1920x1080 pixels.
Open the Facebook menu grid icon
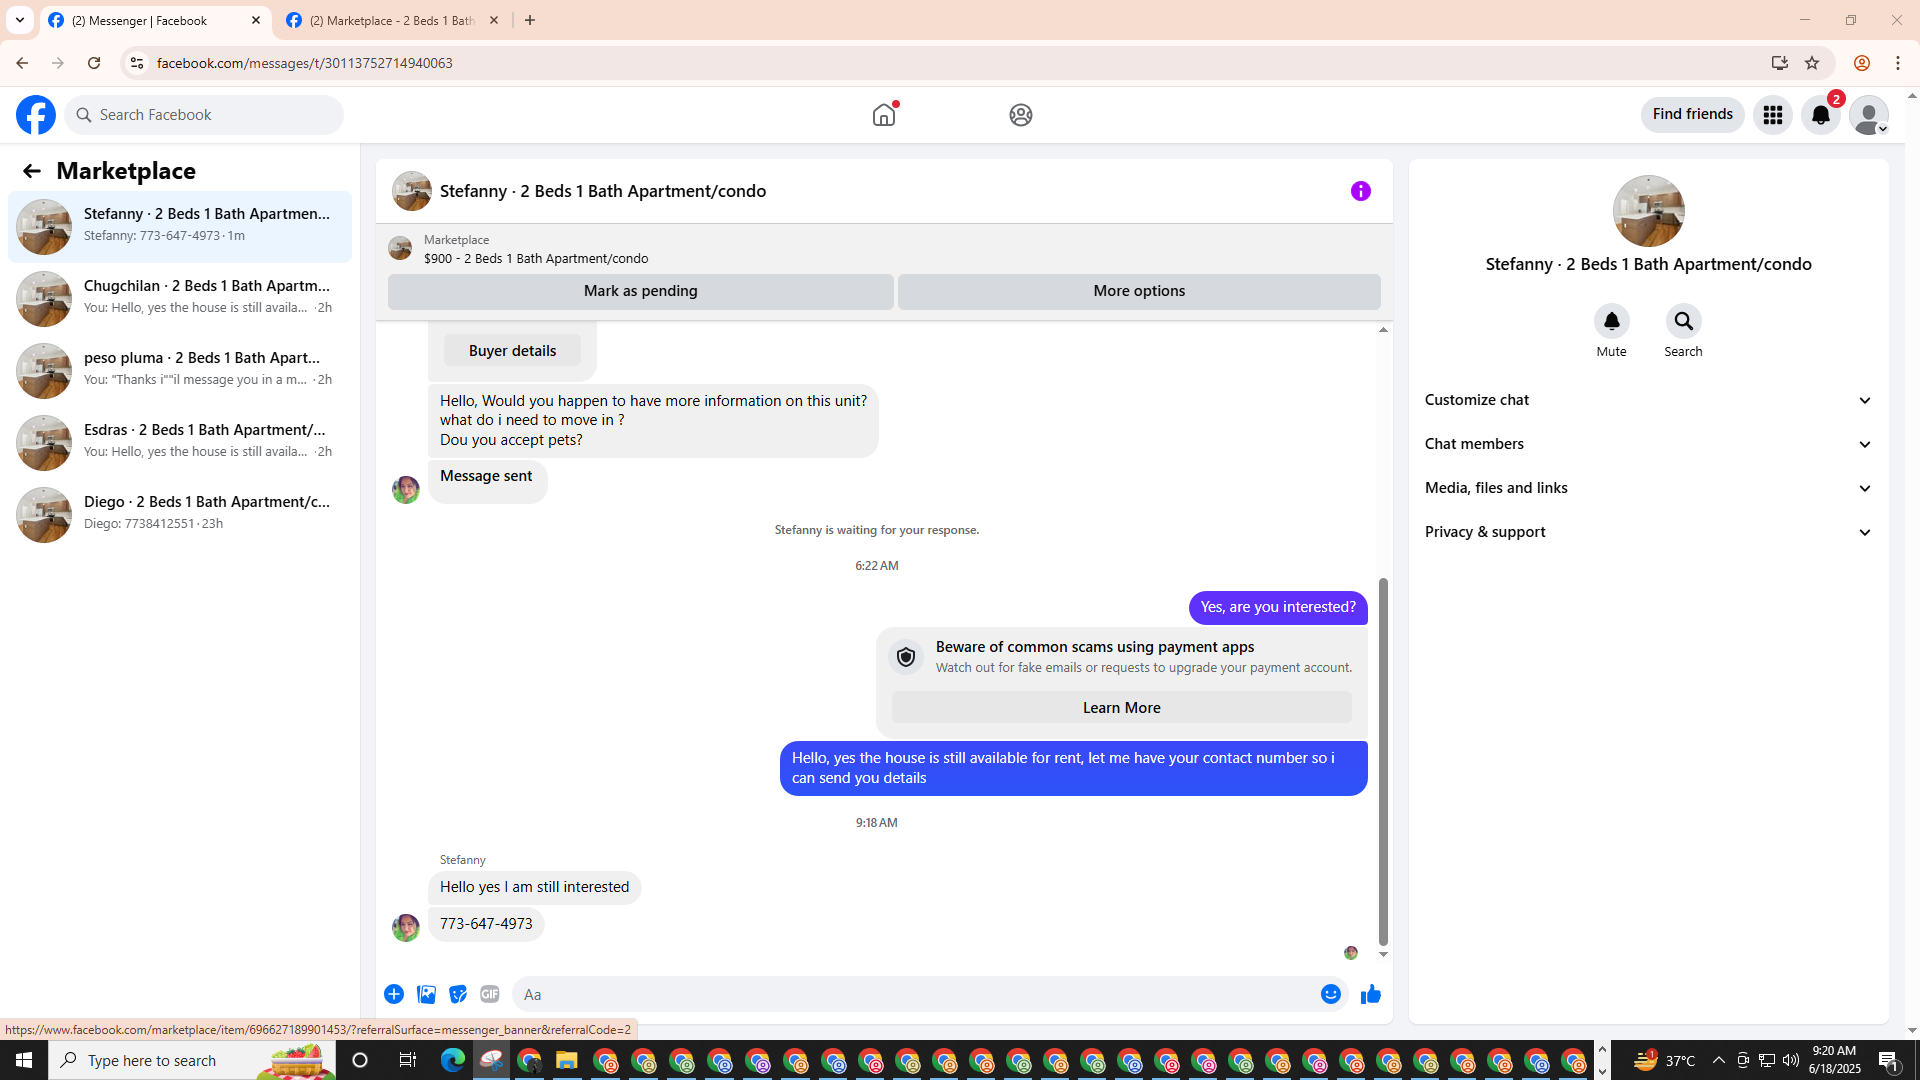(x=1773, y=115)
